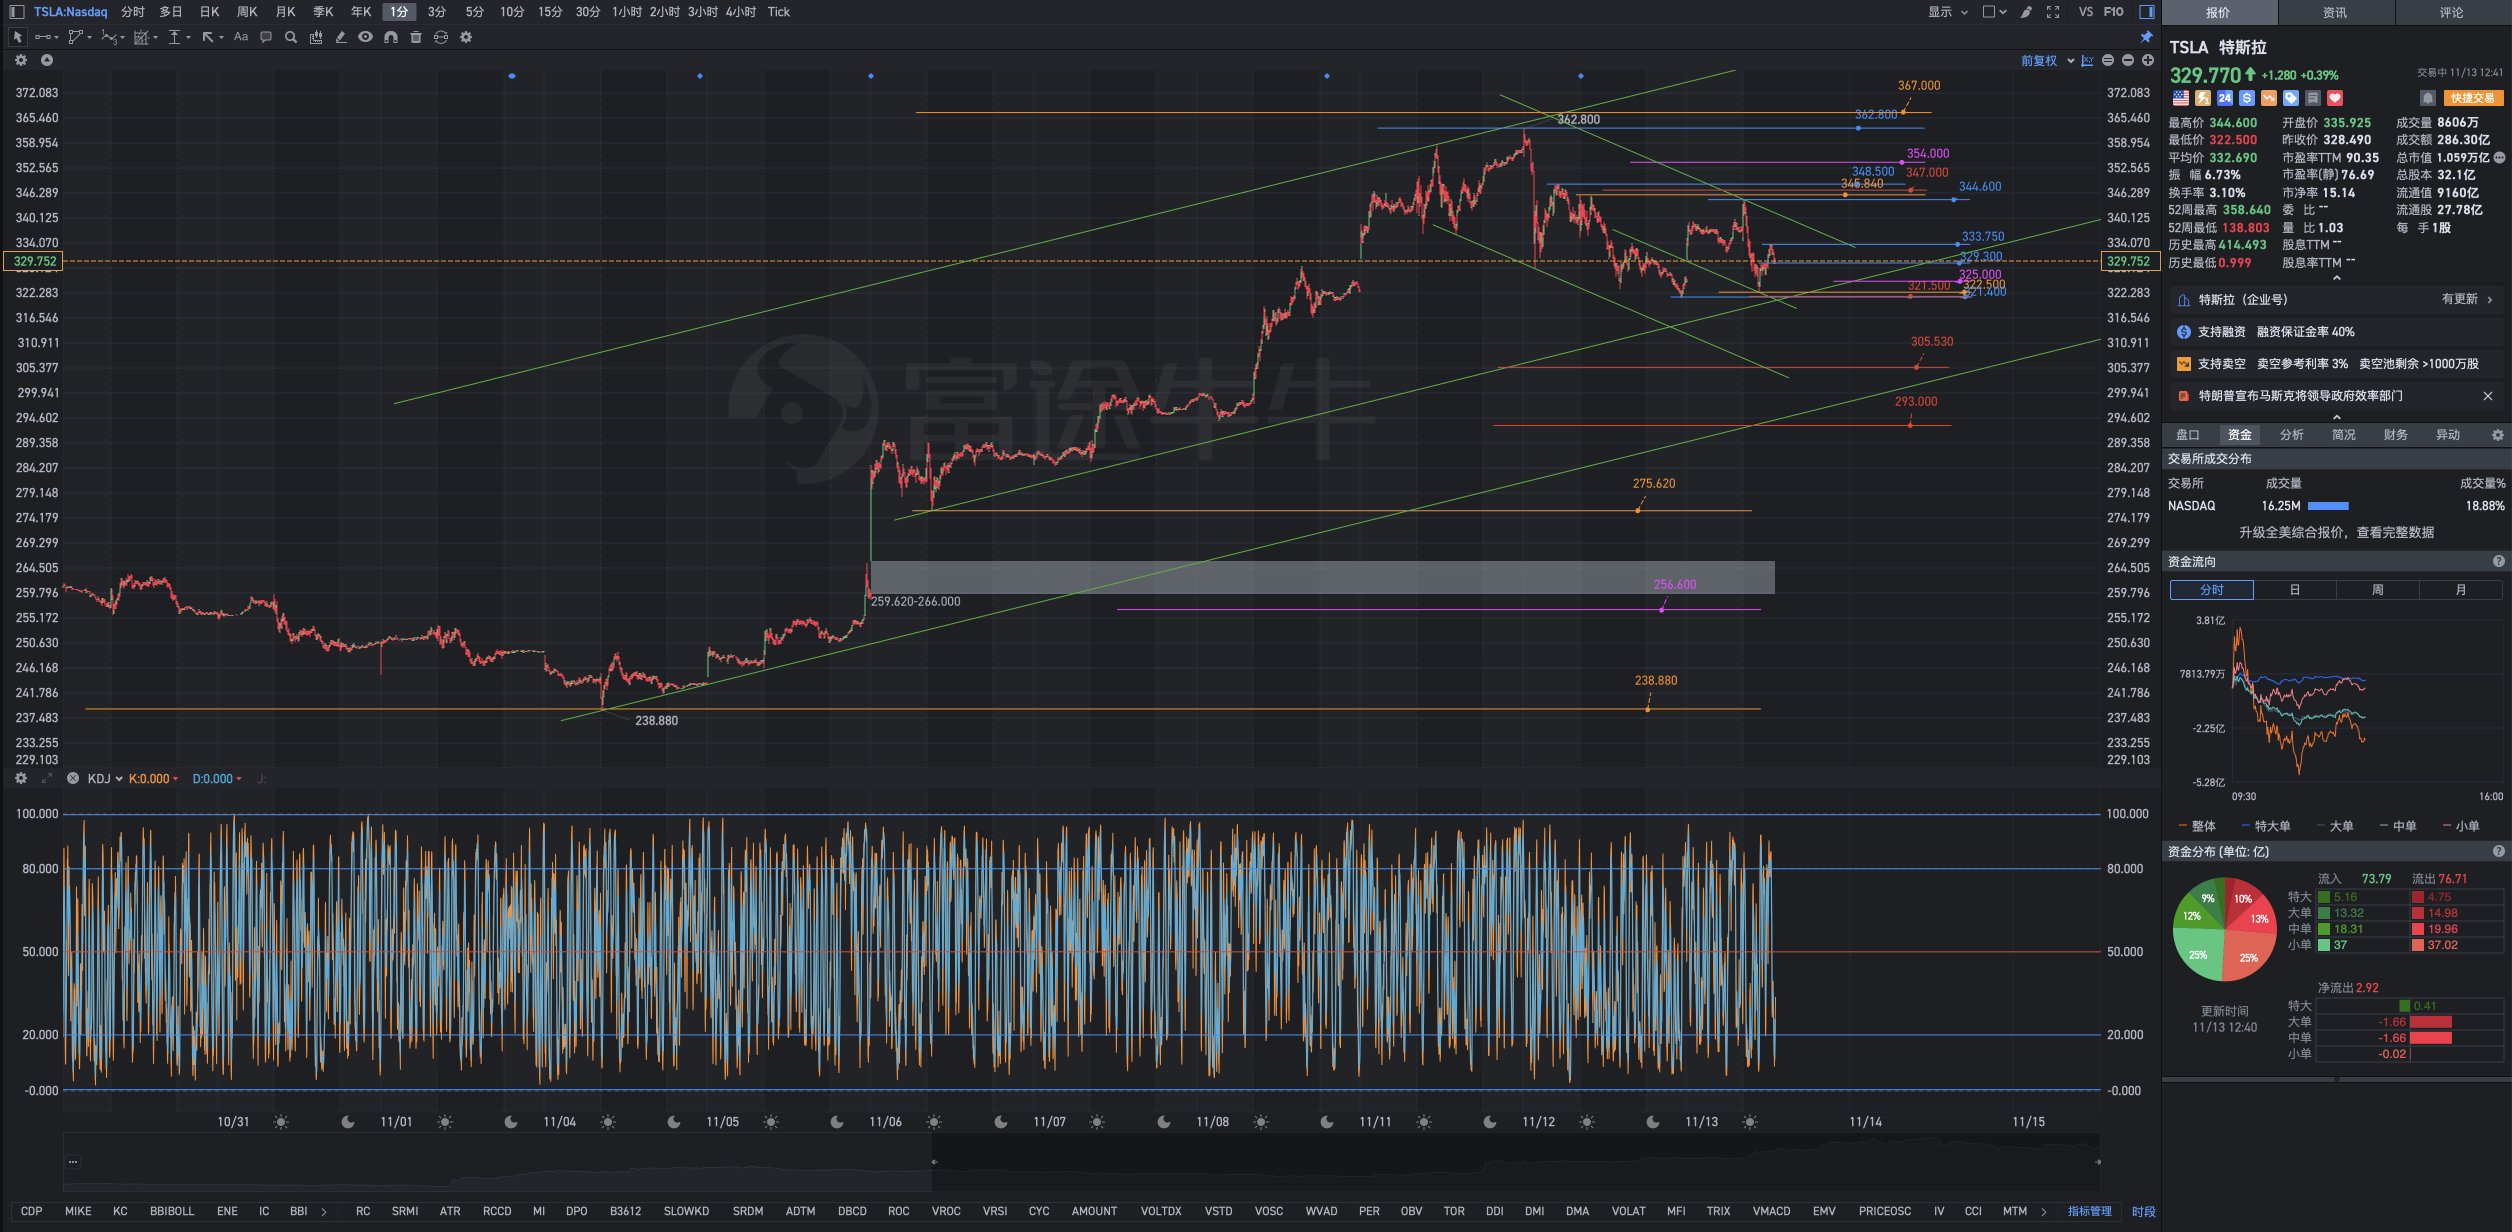Expand Fibonacci grid tool dropdown

point(155,38)
